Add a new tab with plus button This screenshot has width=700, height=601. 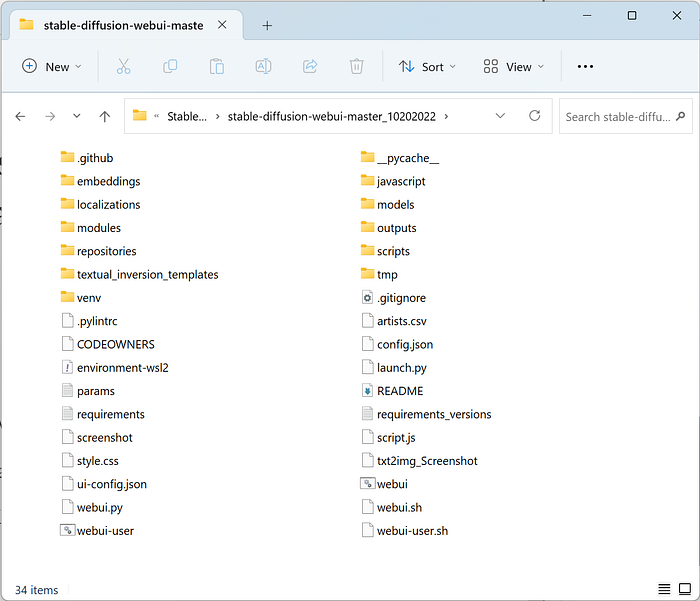tap(267, 25)
